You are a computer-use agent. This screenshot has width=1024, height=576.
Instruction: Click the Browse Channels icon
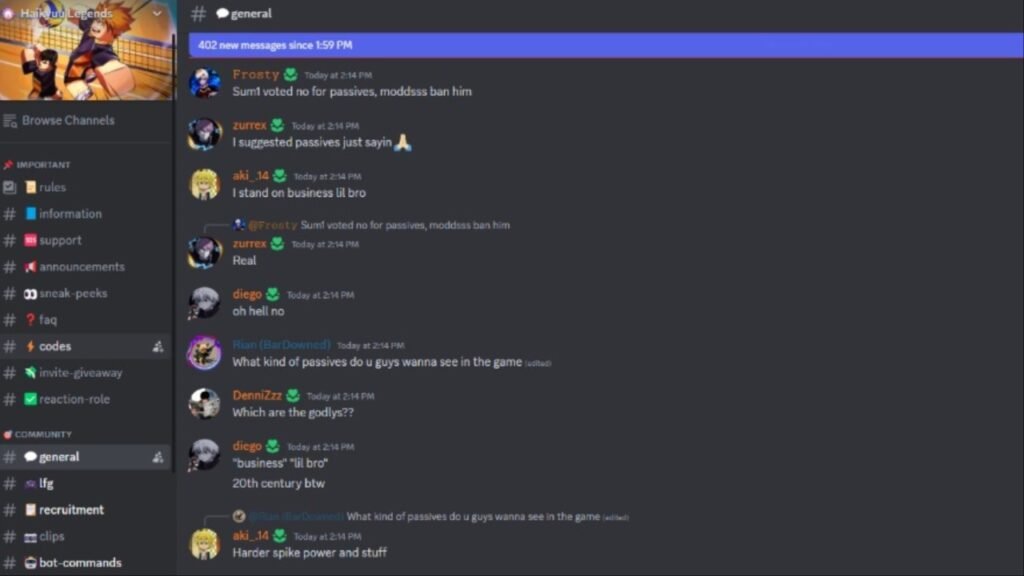click(10, 121)
